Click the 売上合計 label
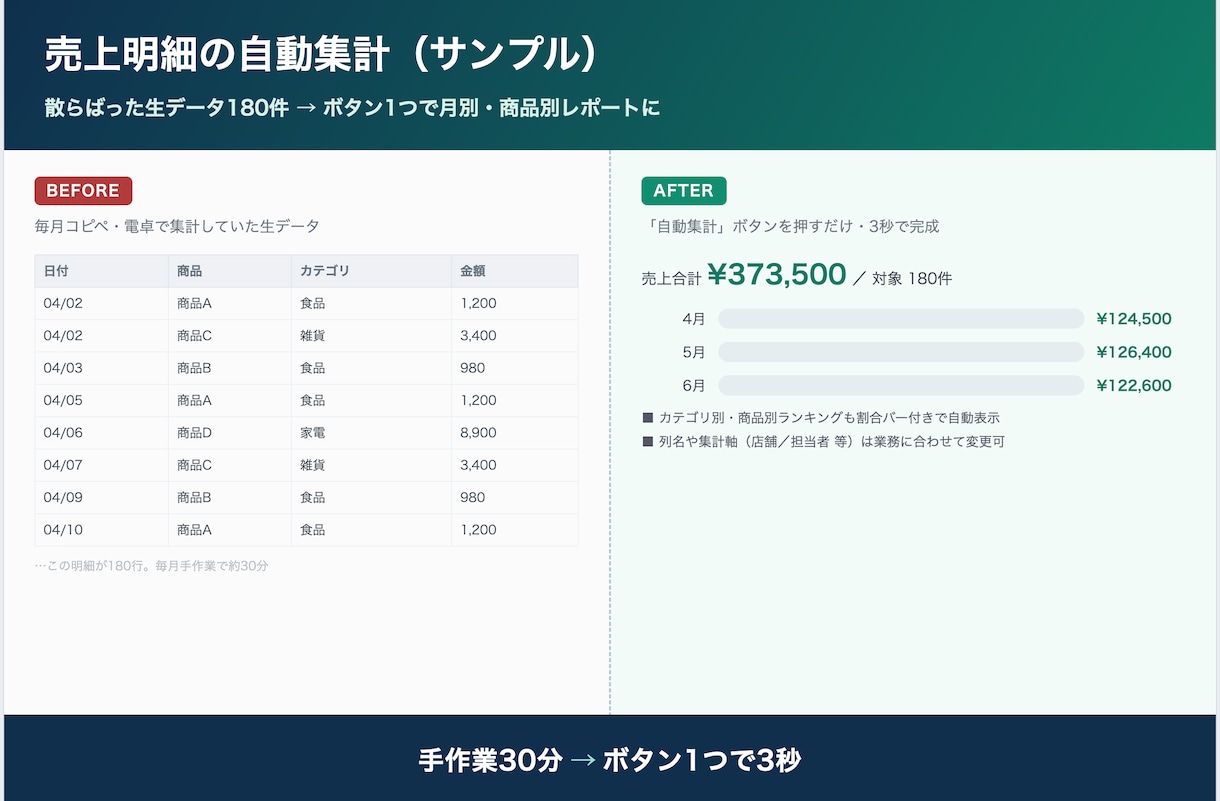The height and width of the screenshot is (801, 1220). (x=671, y=279)
